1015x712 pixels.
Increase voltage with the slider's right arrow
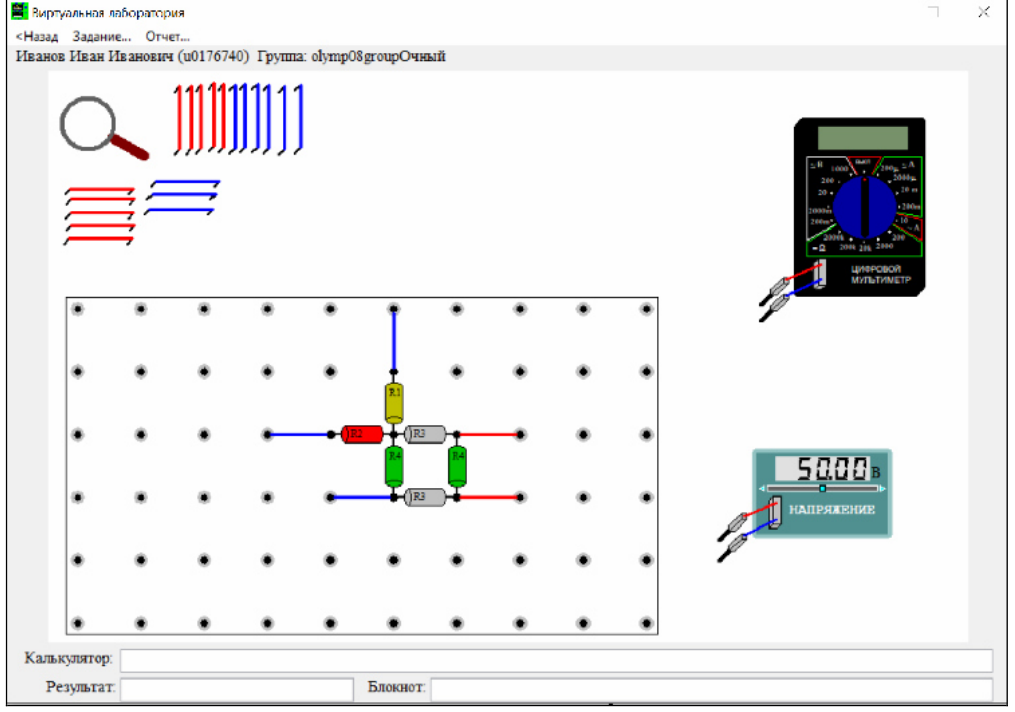pos(882,488)
